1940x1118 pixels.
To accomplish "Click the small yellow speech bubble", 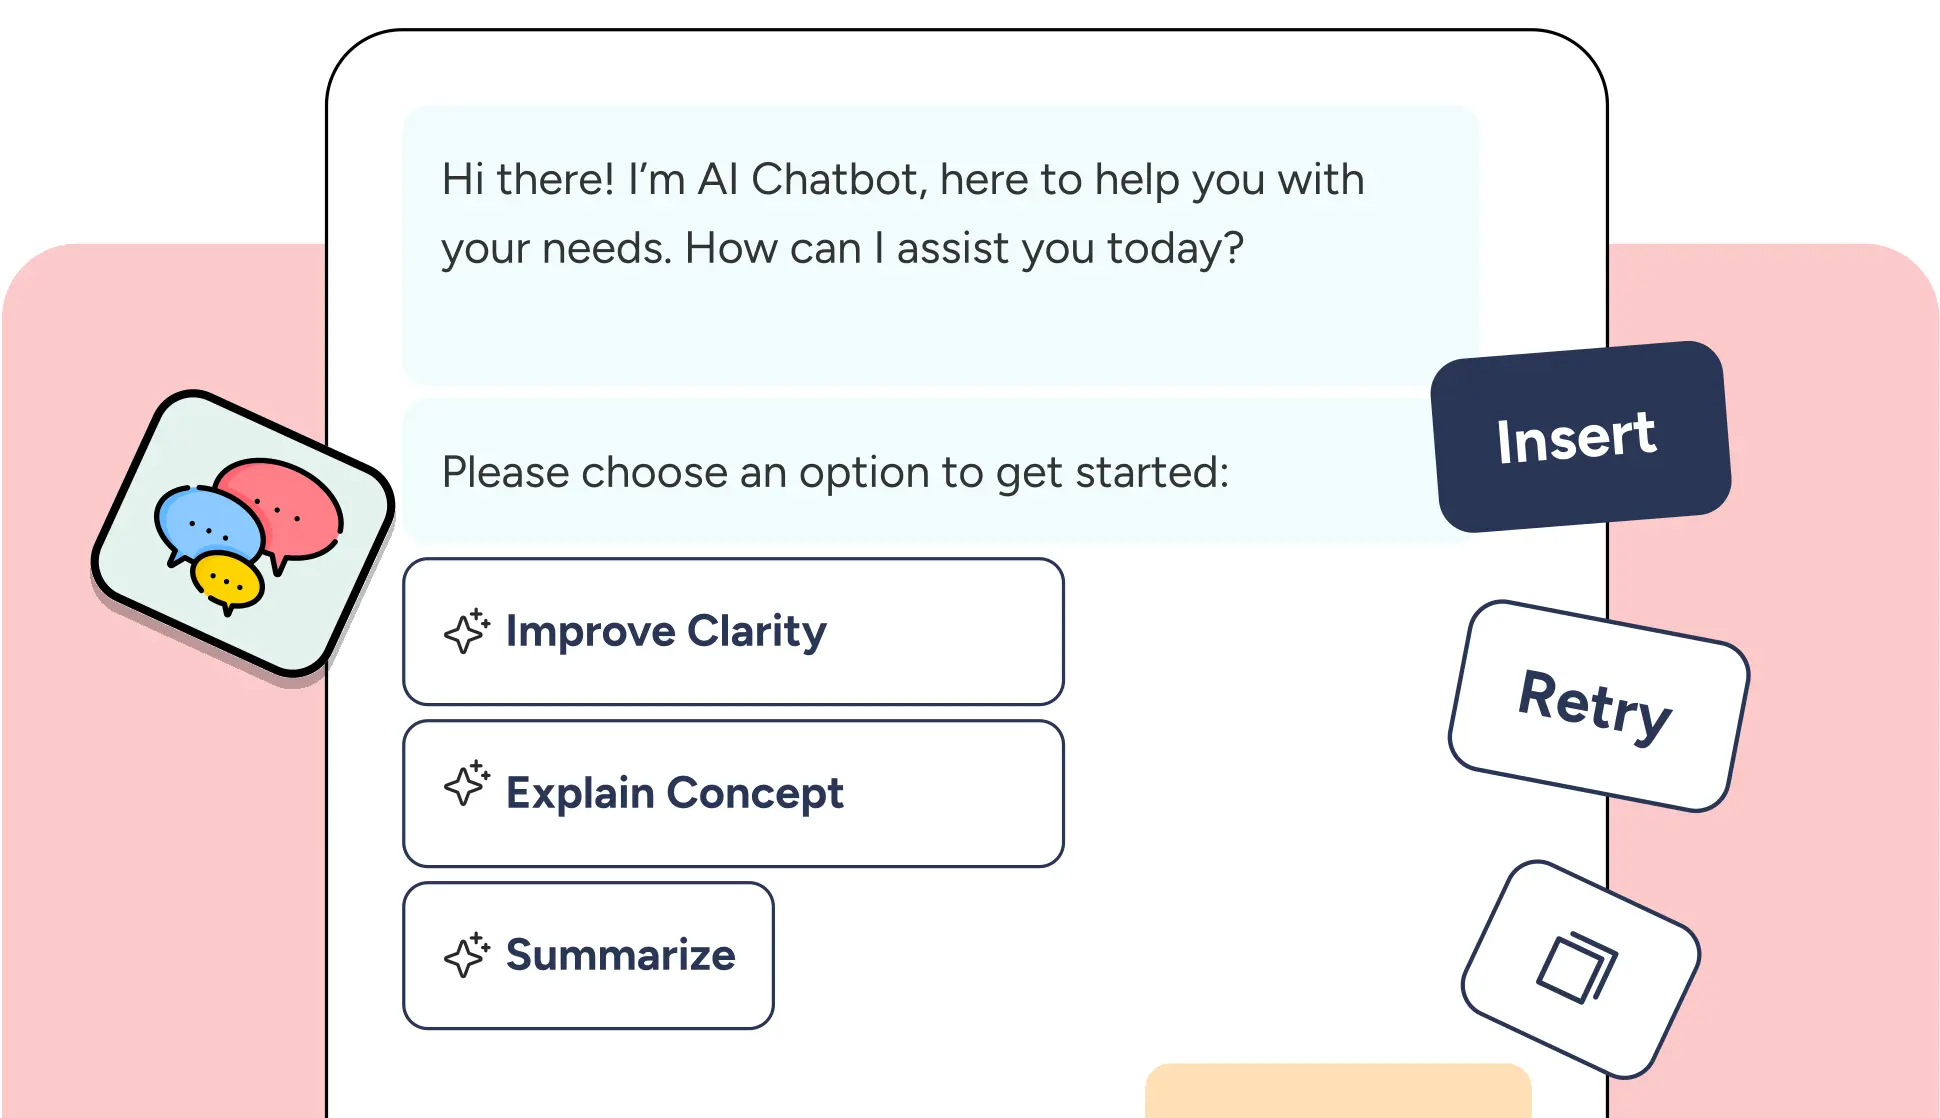I will tap(228, 581).
